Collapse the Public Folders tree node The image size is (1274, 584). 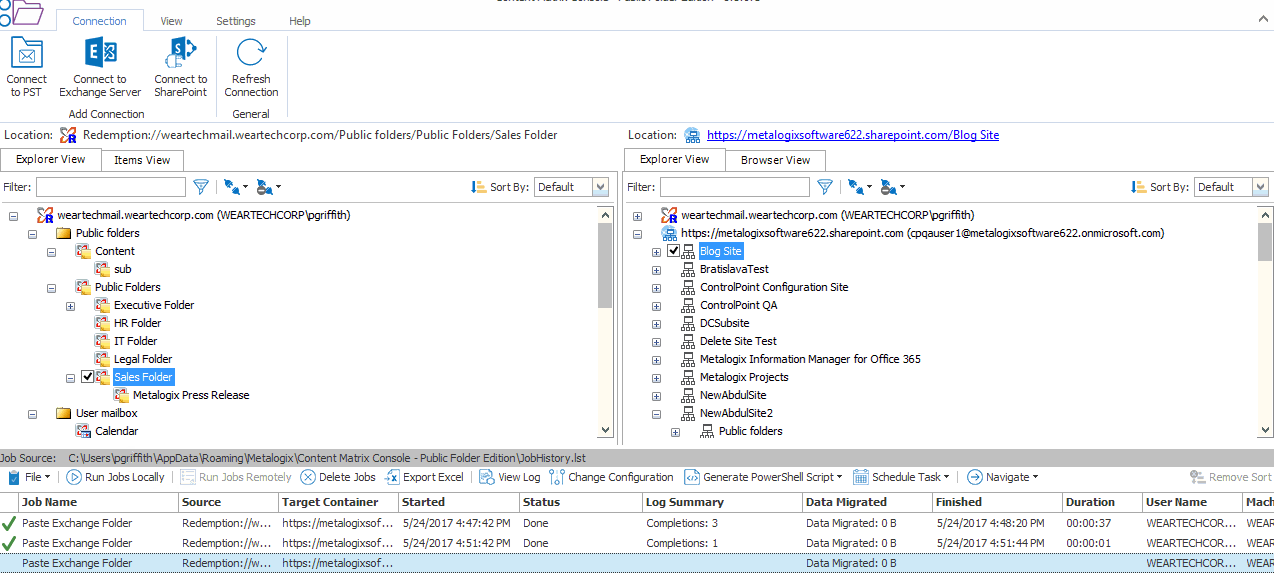pos(52,287)
